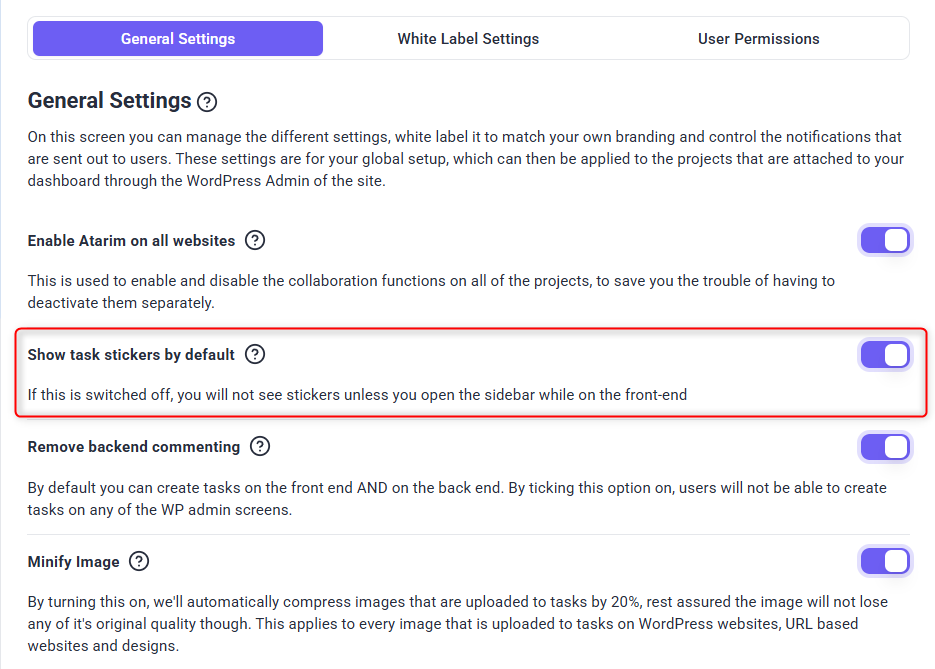935x669 pixels.
Task: Click the Minify Image setting label
Action: click(x=73, y=562)
